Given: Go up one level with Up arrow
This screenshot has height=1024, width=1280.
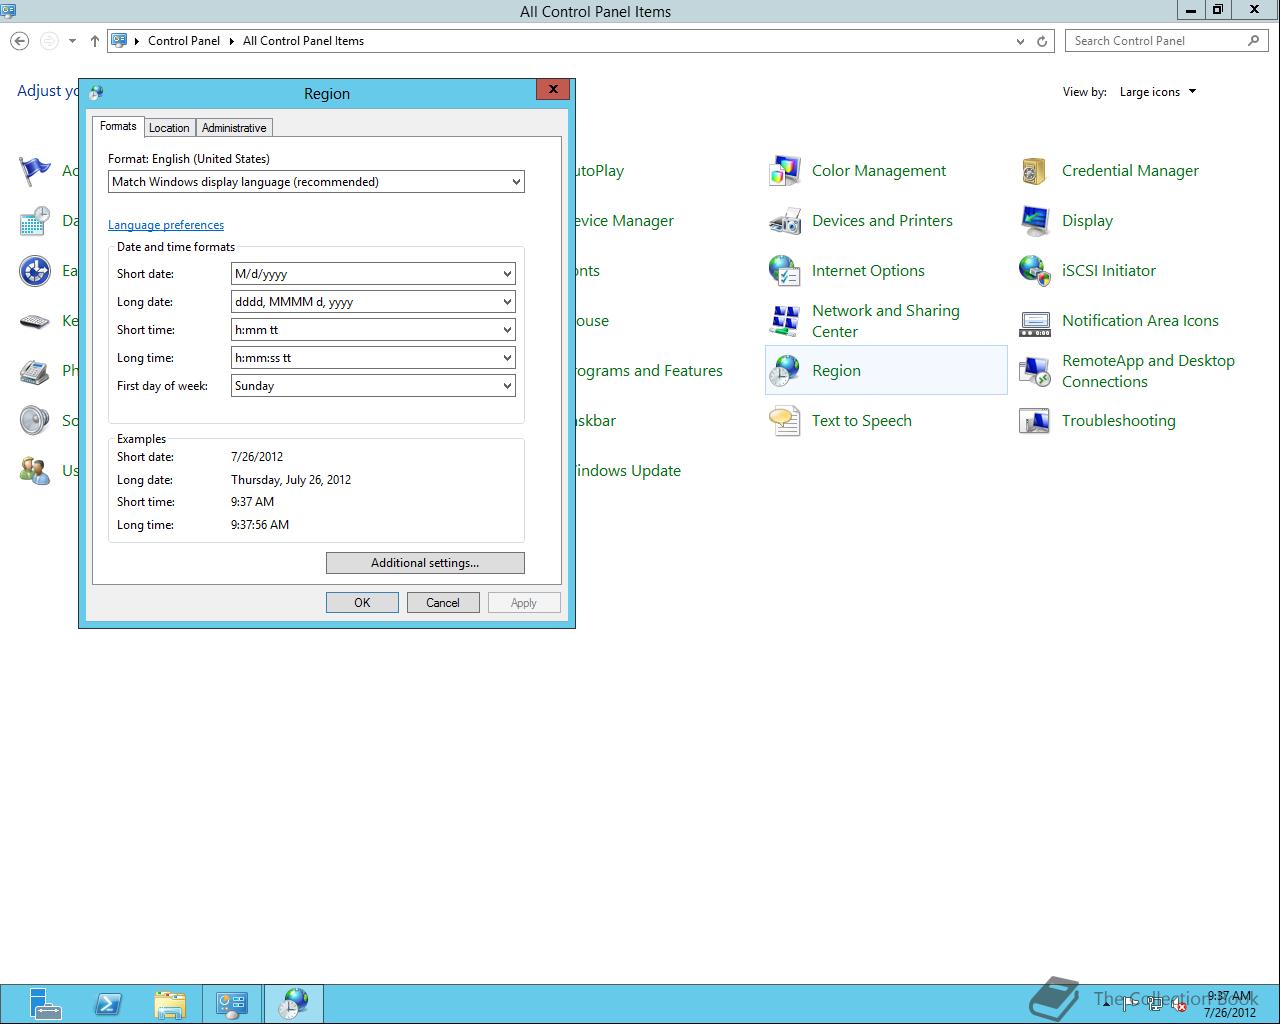Looking at the screenshot, I should point(94,41).
